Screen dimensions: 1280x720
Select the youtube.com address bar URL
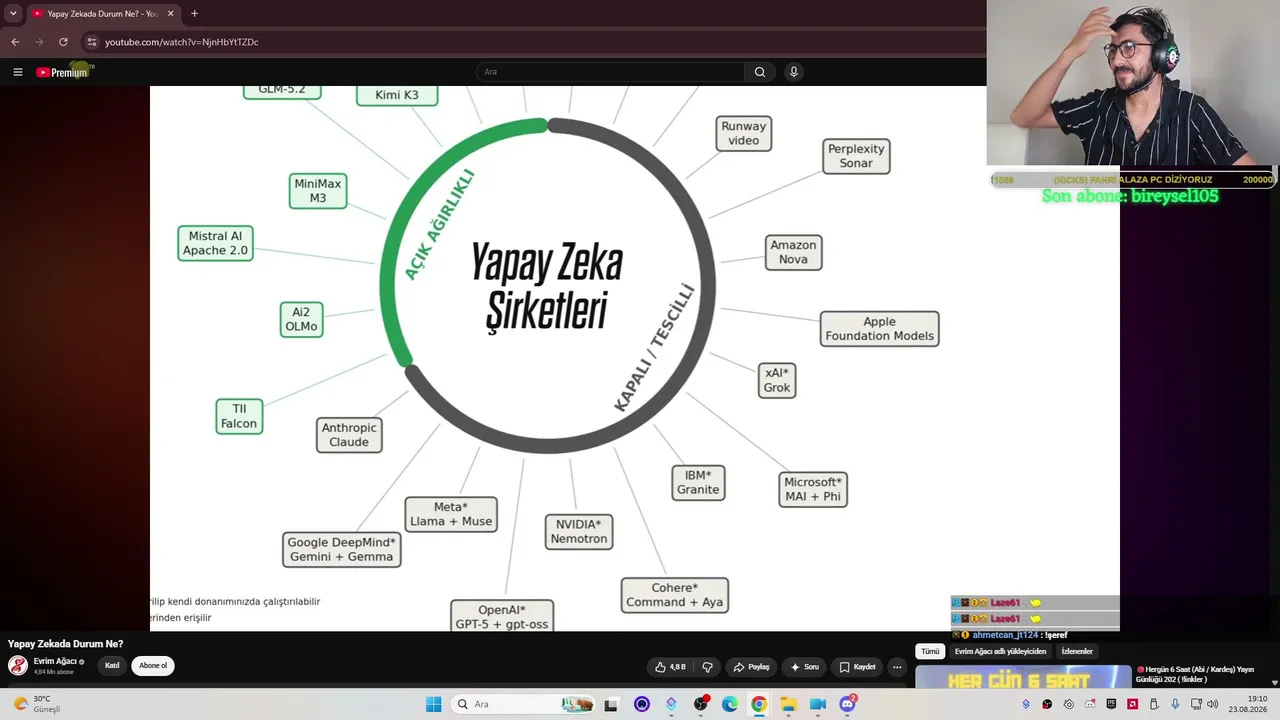[182, 42]
